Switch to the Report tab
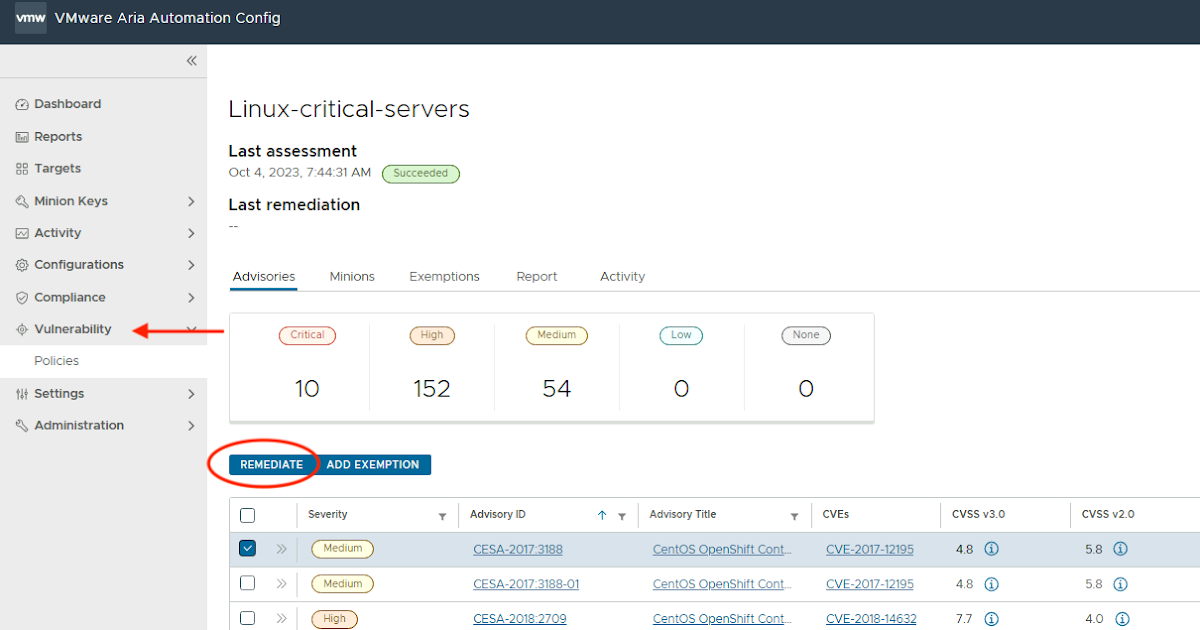 537,276
